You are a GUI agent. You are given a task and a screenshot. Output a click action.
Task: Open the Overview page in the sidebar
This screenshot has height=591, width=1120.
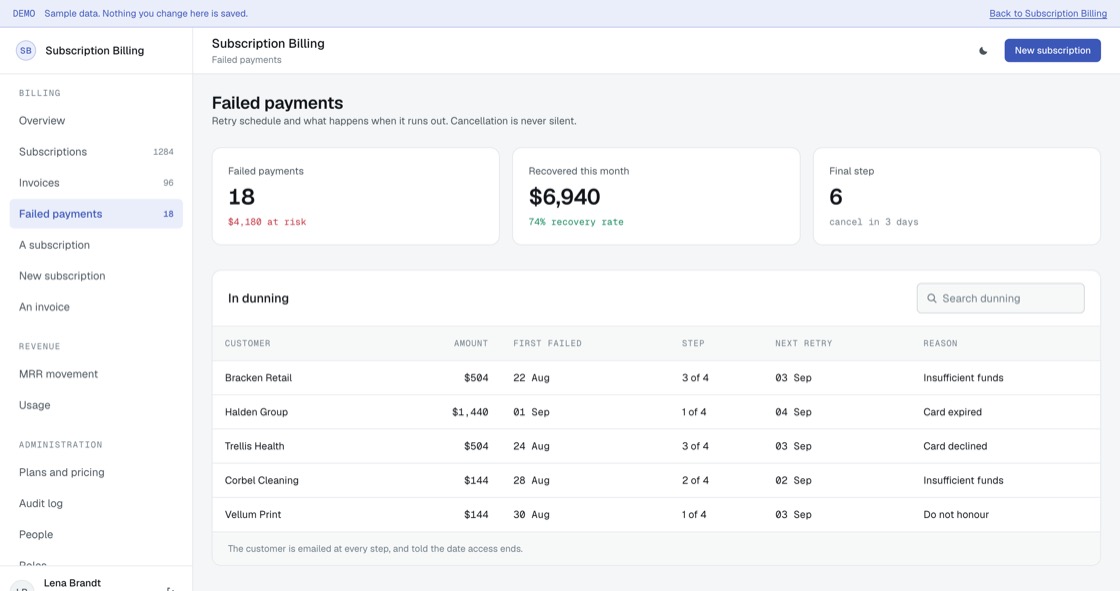click(x=96, y=121)
